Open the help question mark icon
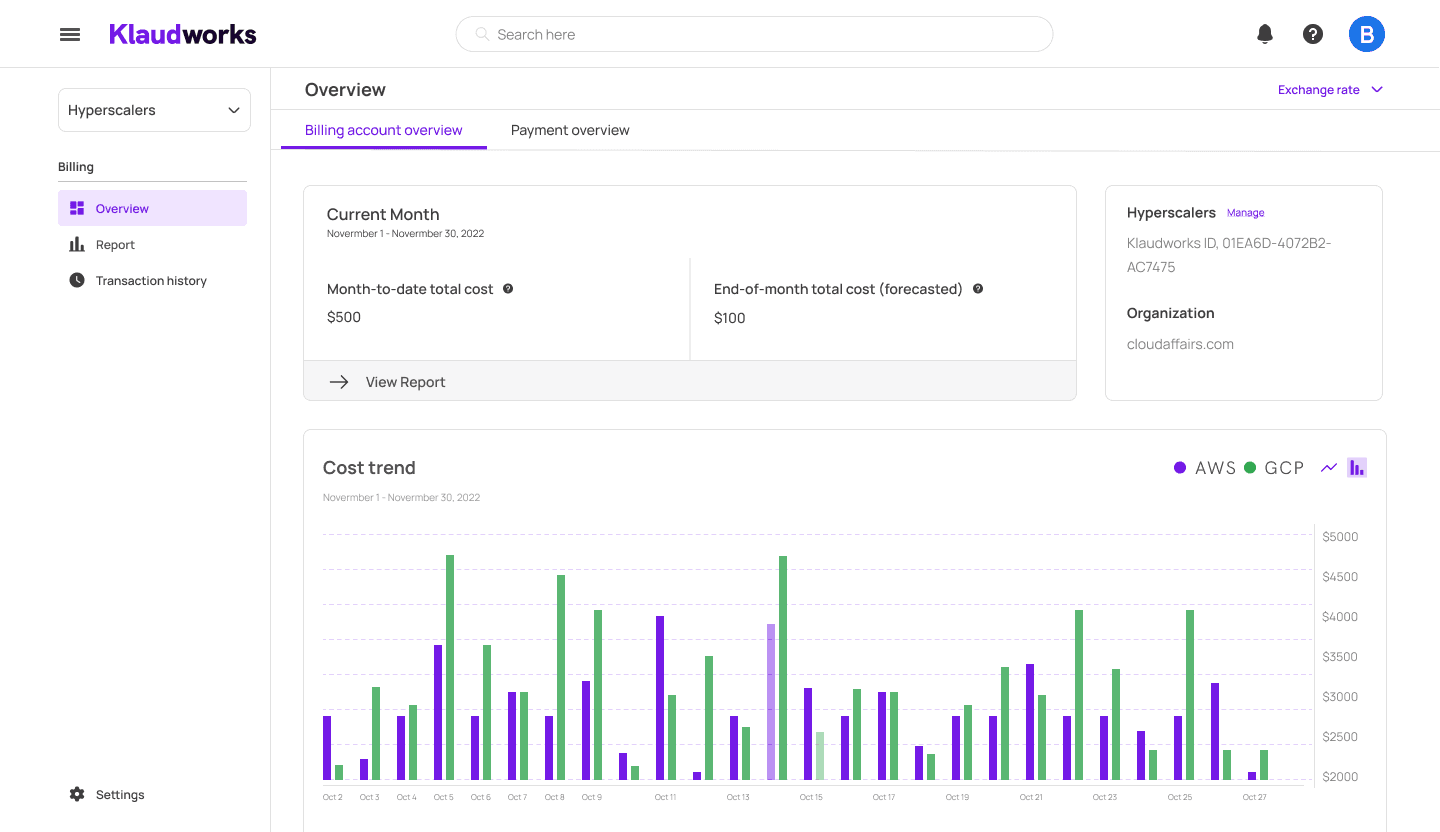 coord(1313,34)
